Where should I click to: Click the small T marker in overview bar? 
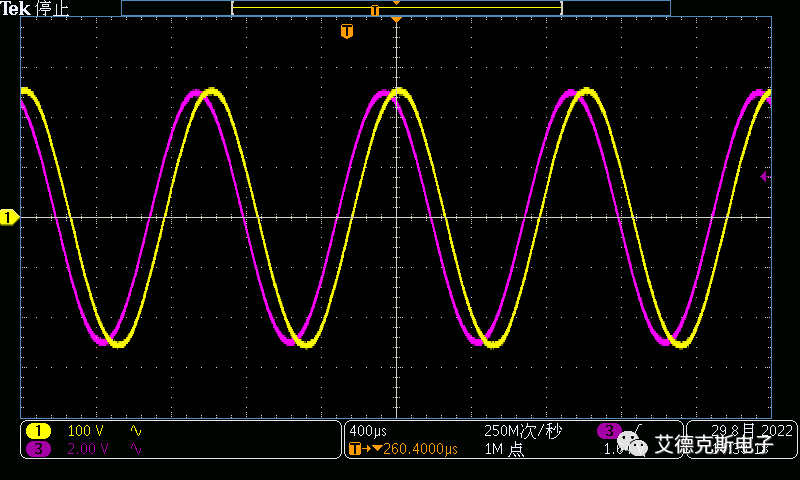(x=375, y=10)
